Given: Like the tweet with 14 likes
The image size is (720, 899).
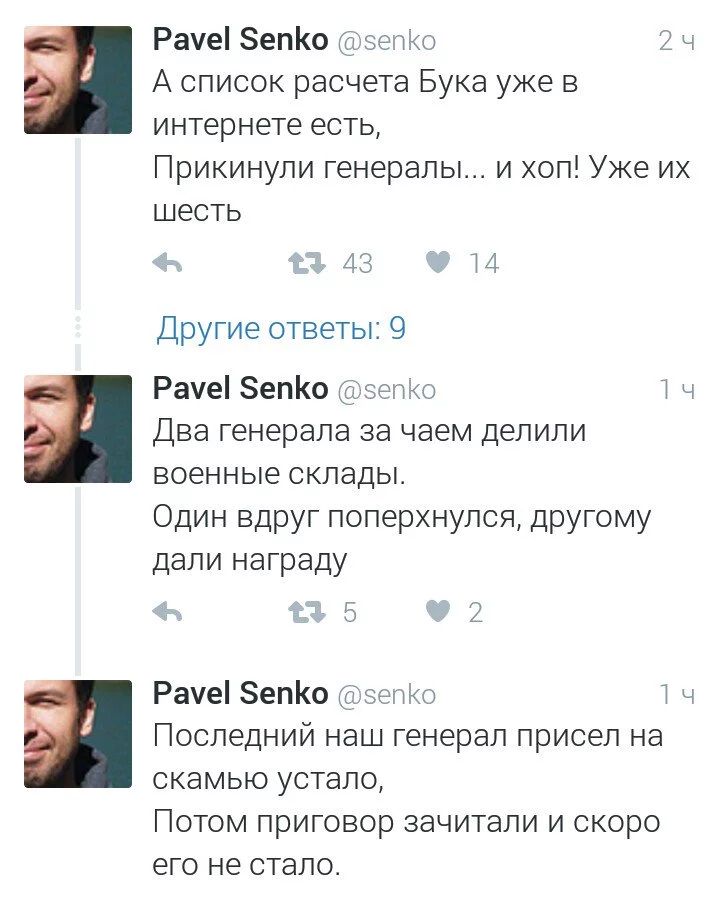Looking at the screenshot, I should 438,263.
